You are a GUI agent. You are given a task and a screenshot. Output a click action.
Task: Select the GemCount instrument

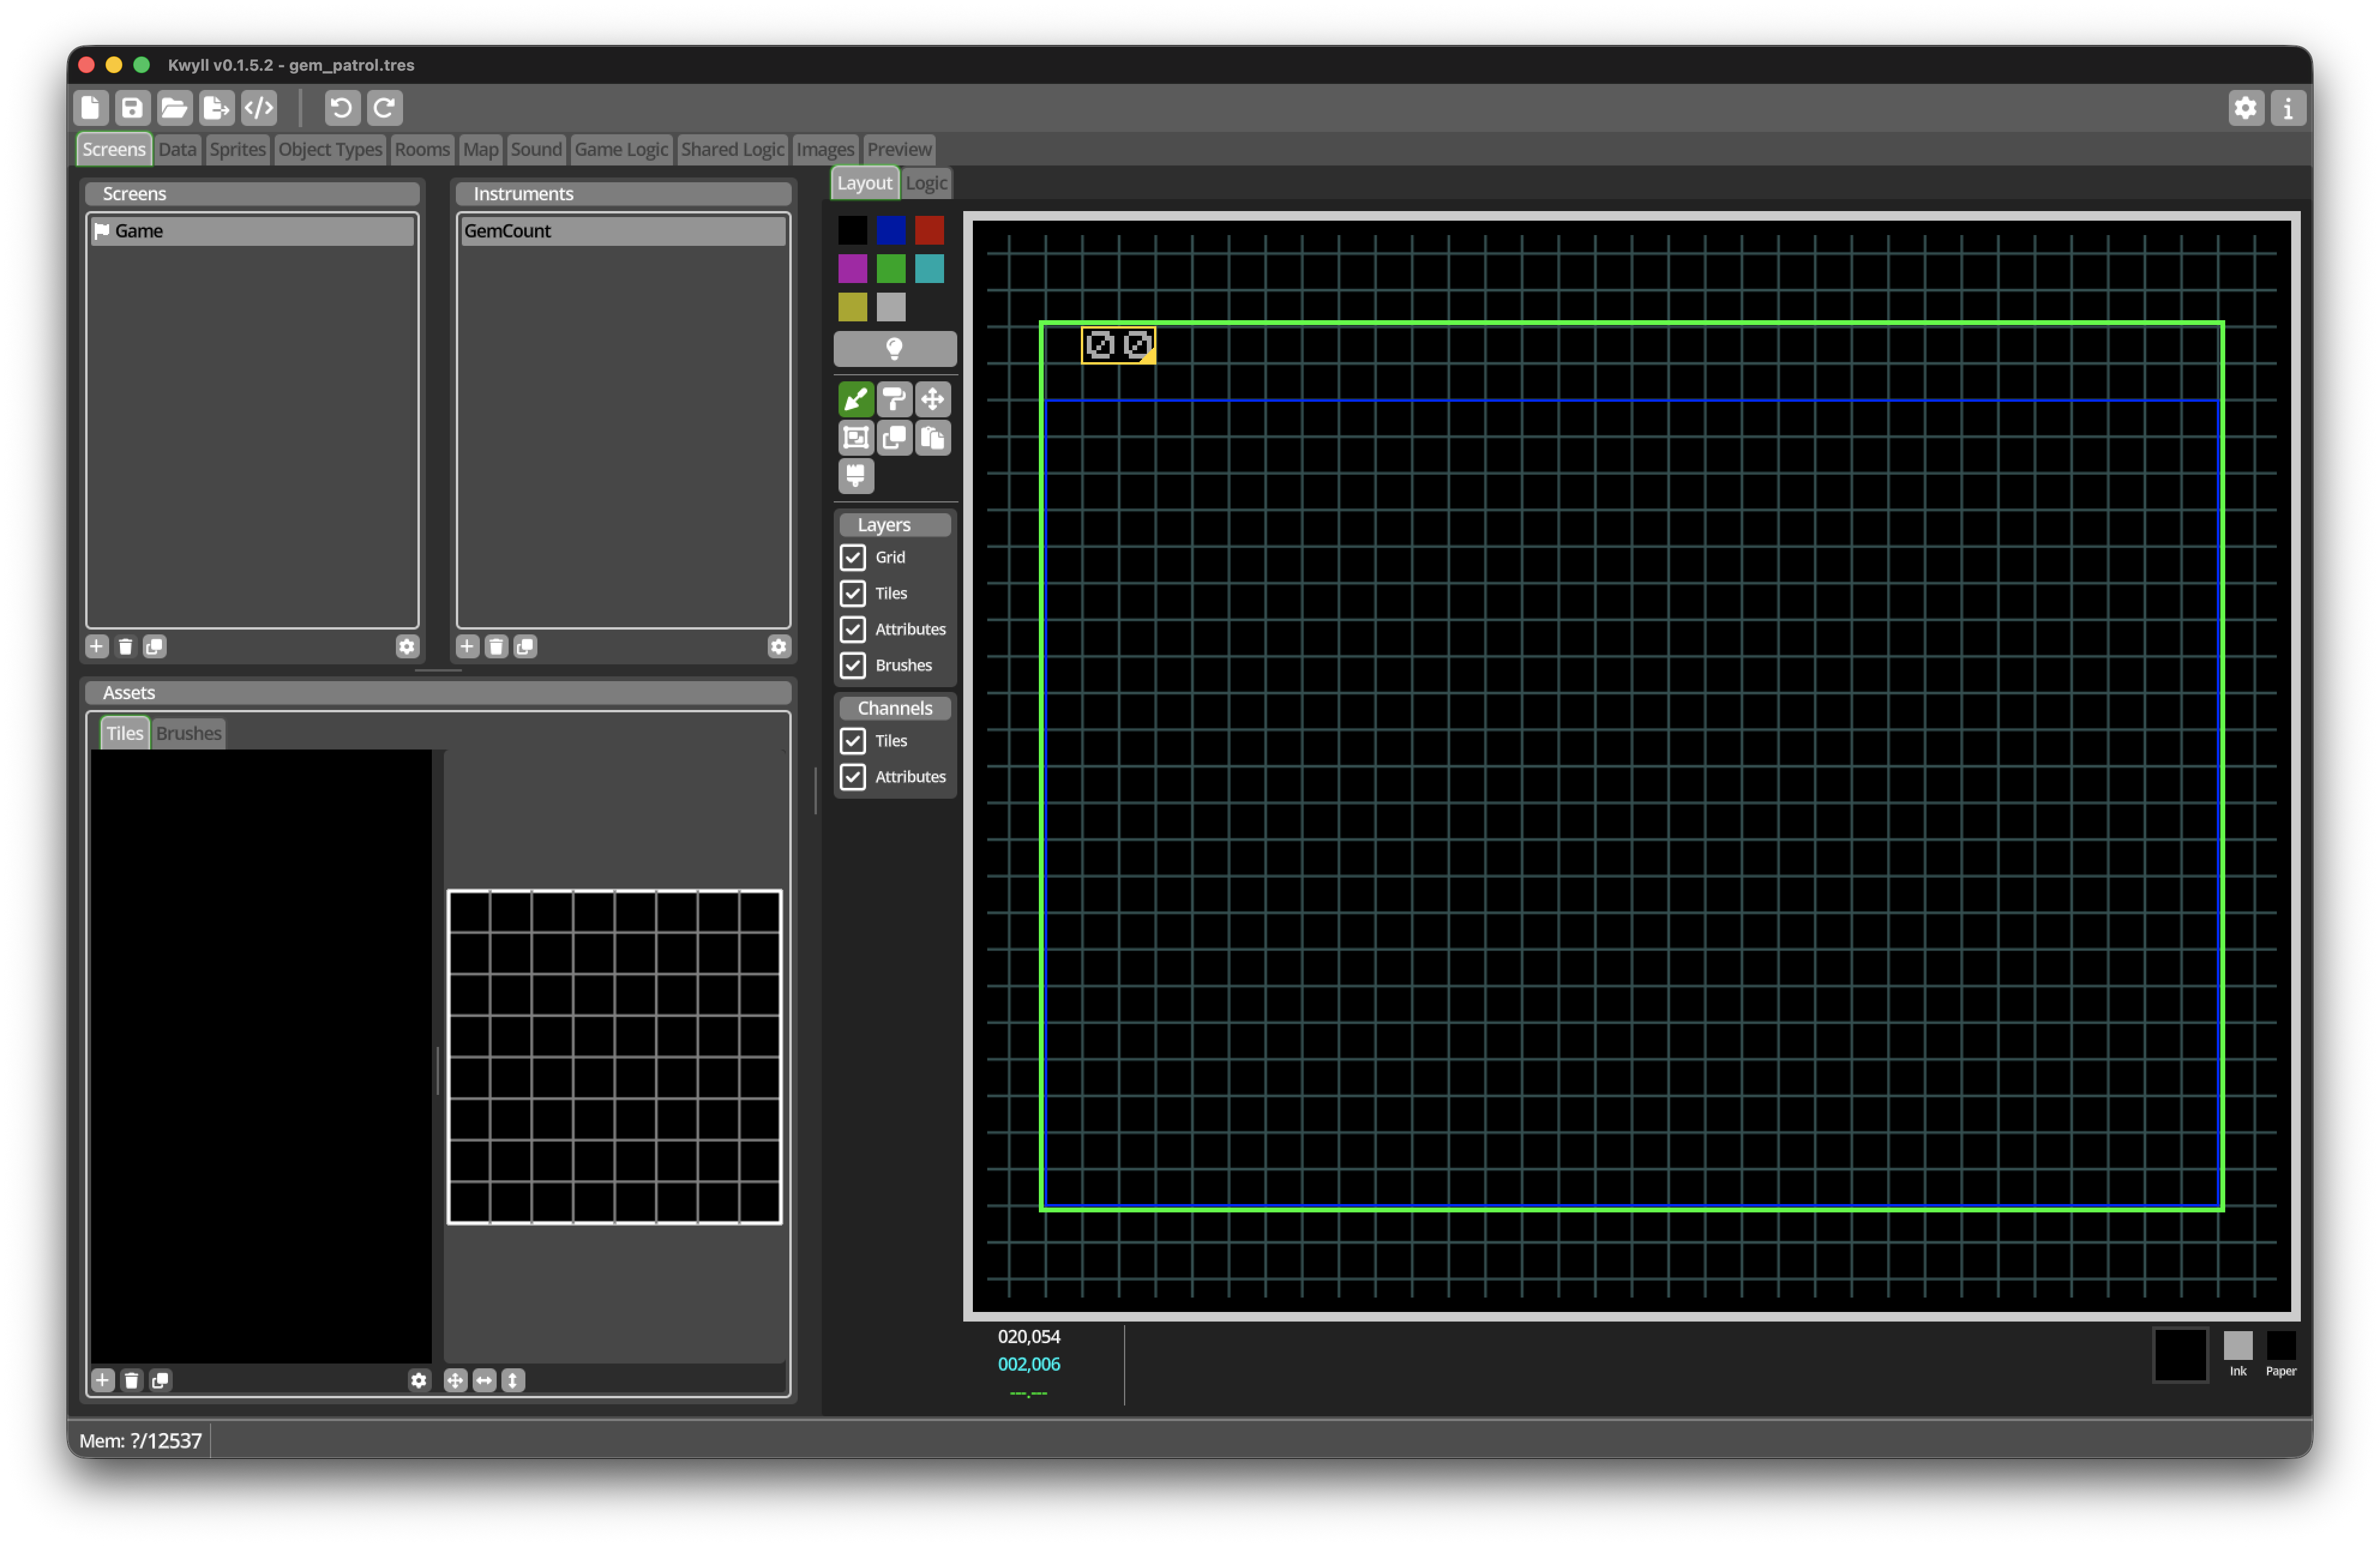click(x=623, y=231)
